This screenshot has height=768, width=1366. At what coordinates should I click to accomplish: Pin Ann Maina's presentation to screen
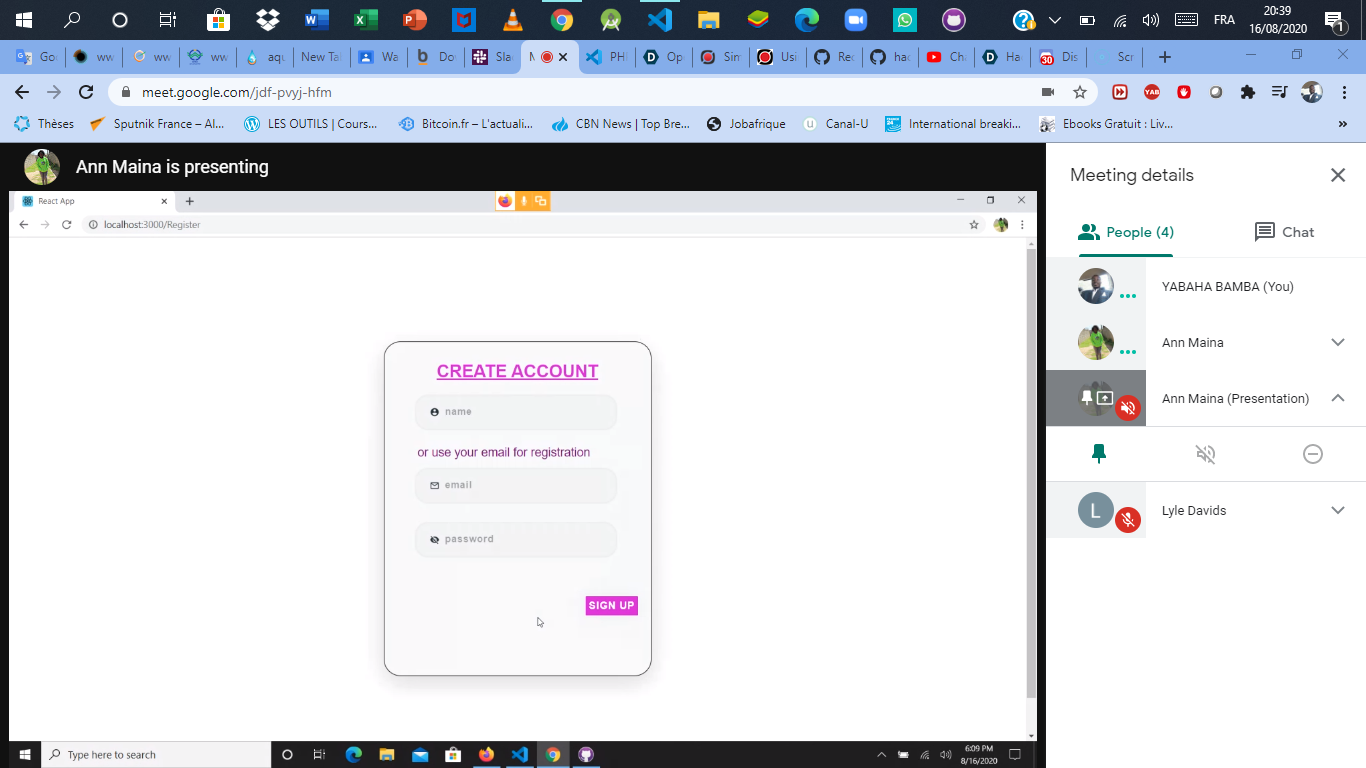[x=1099, y=454]
